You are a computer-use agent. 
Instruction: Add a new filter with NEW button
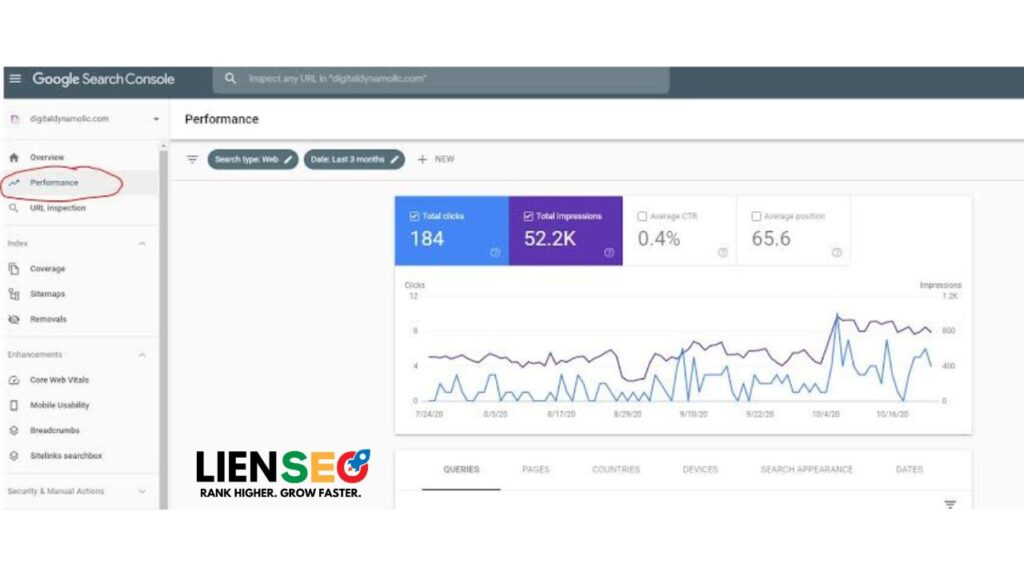[x=436, y=159]
